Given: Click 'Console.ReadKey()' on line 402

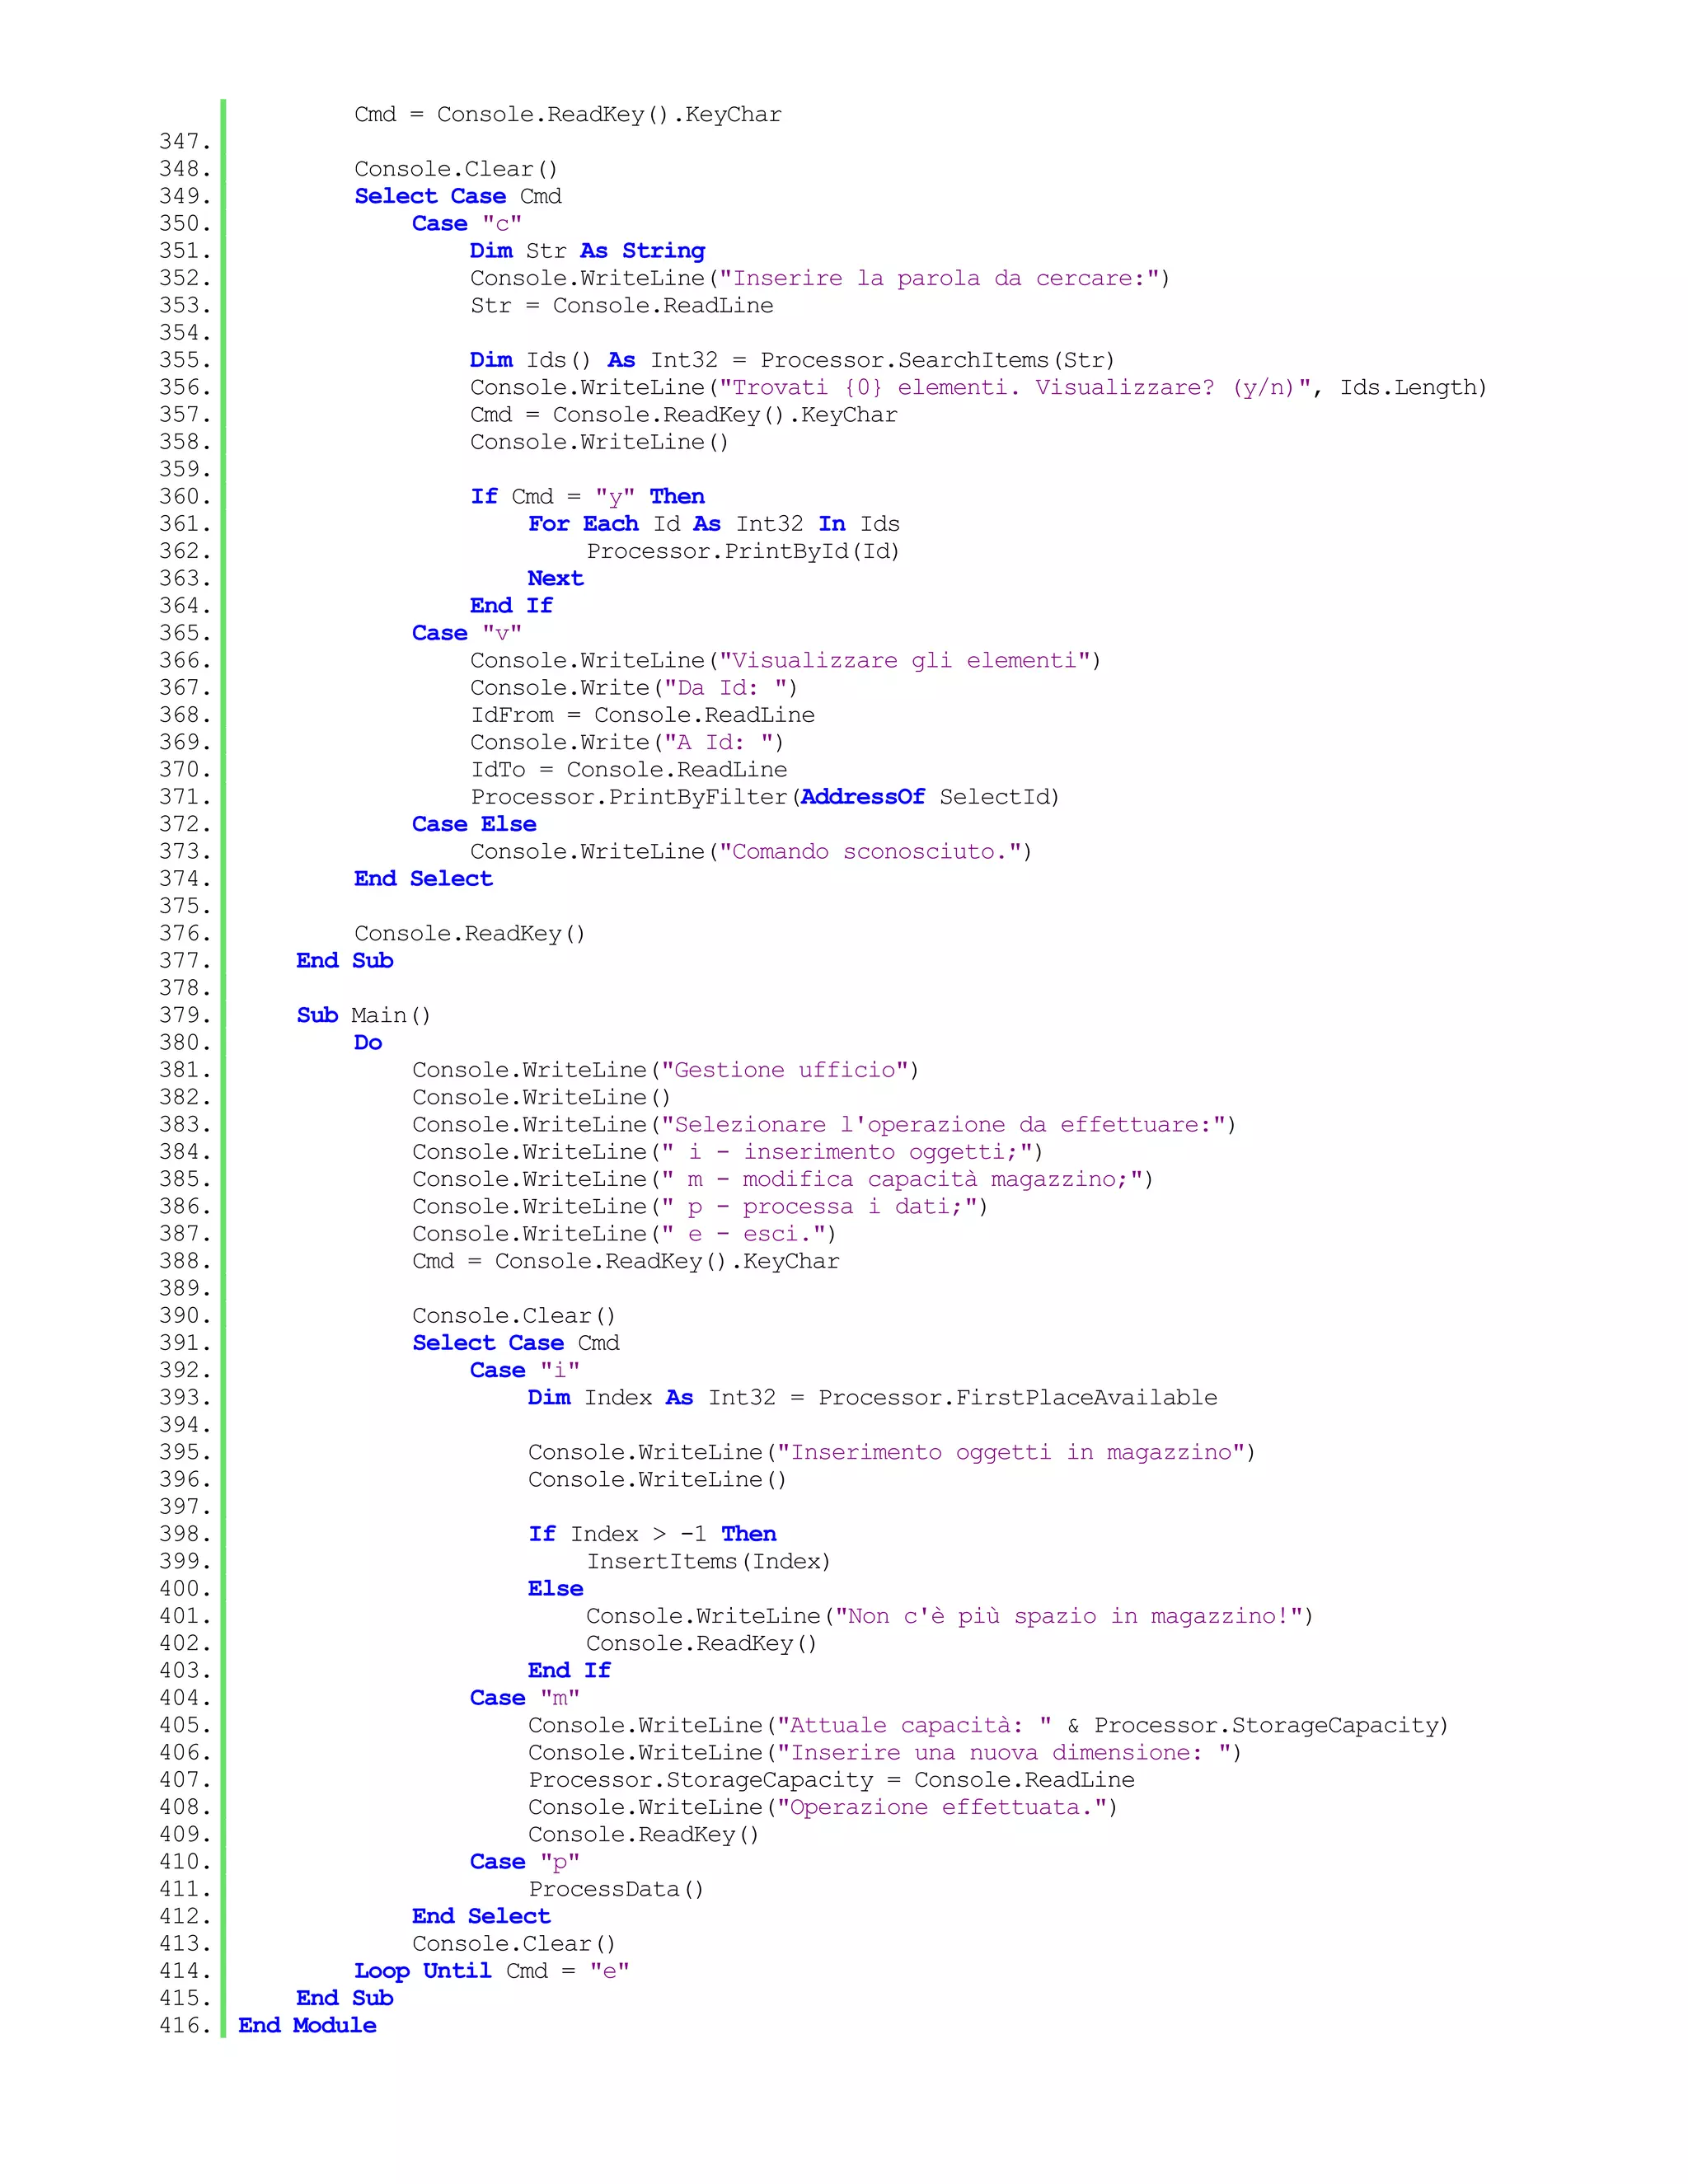Looking at the screenshot, I should point(702,1643).
